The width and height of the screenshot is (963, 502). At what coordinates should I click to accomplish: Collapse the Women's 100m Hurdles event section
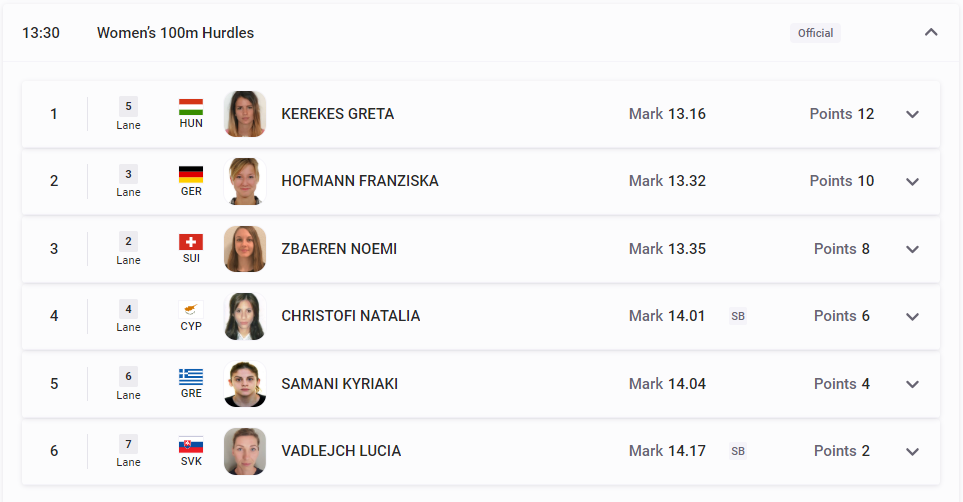[931, 33]
